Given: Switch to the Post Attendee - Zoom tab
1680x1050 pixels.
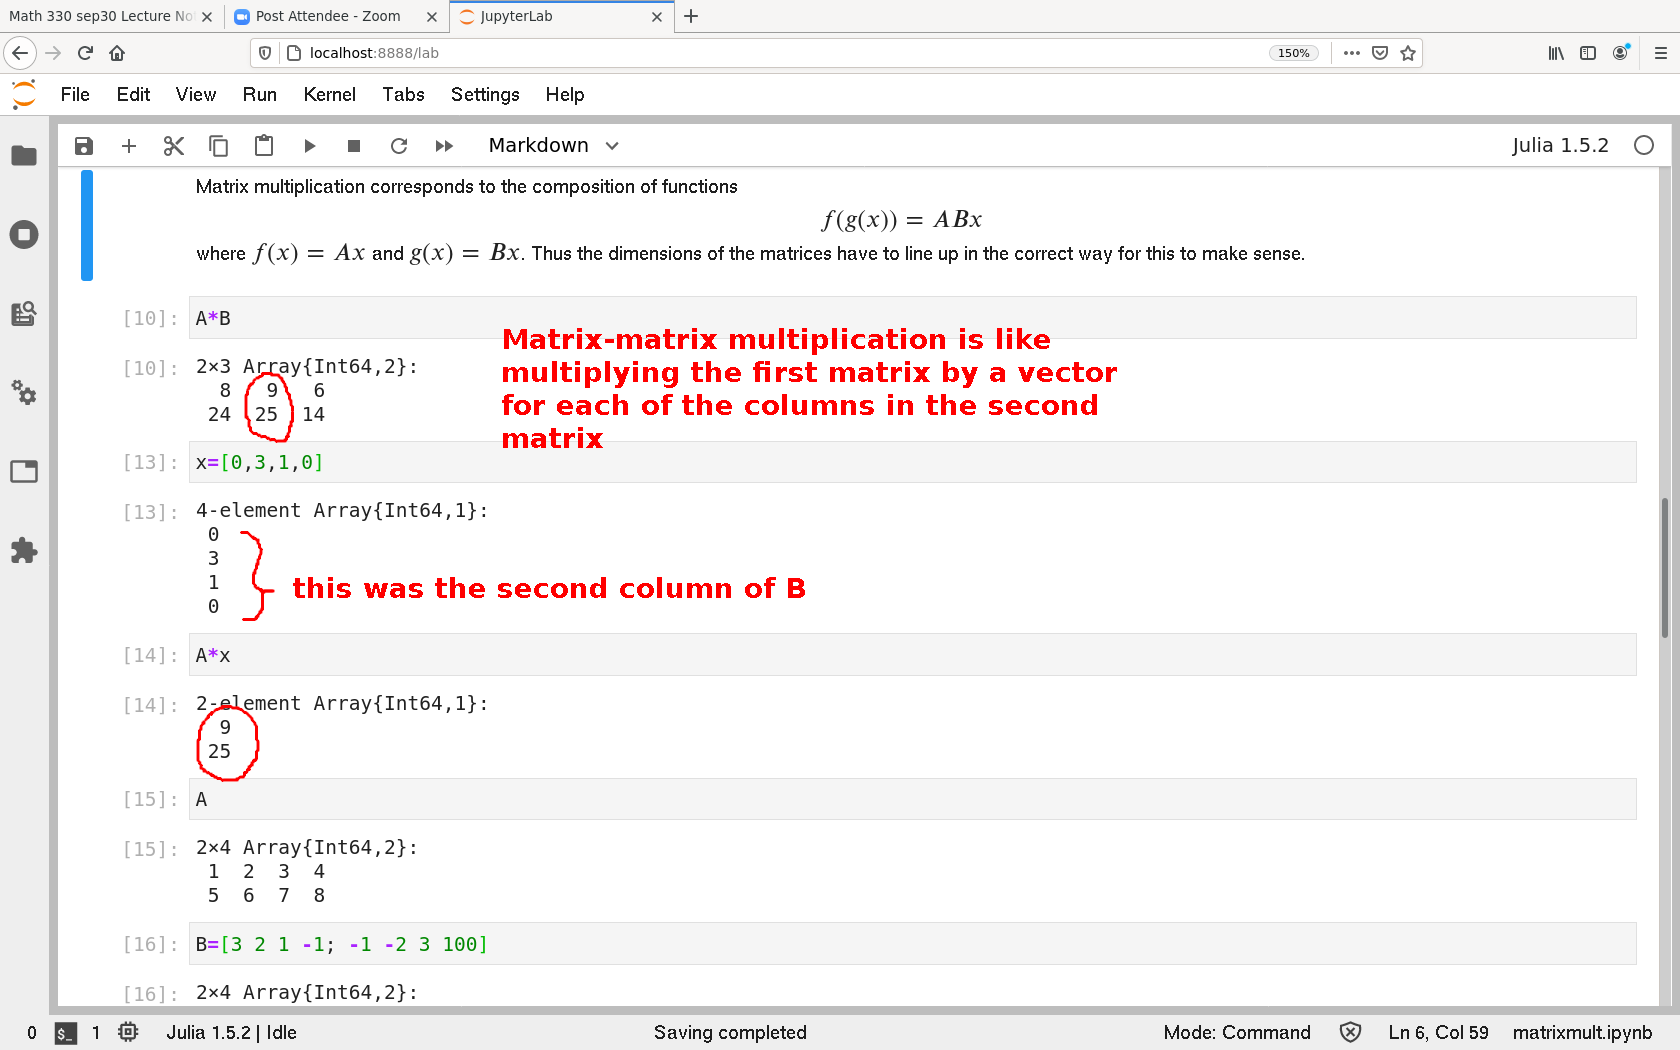Looking at the screenshot, I should (x=328, y=16).
